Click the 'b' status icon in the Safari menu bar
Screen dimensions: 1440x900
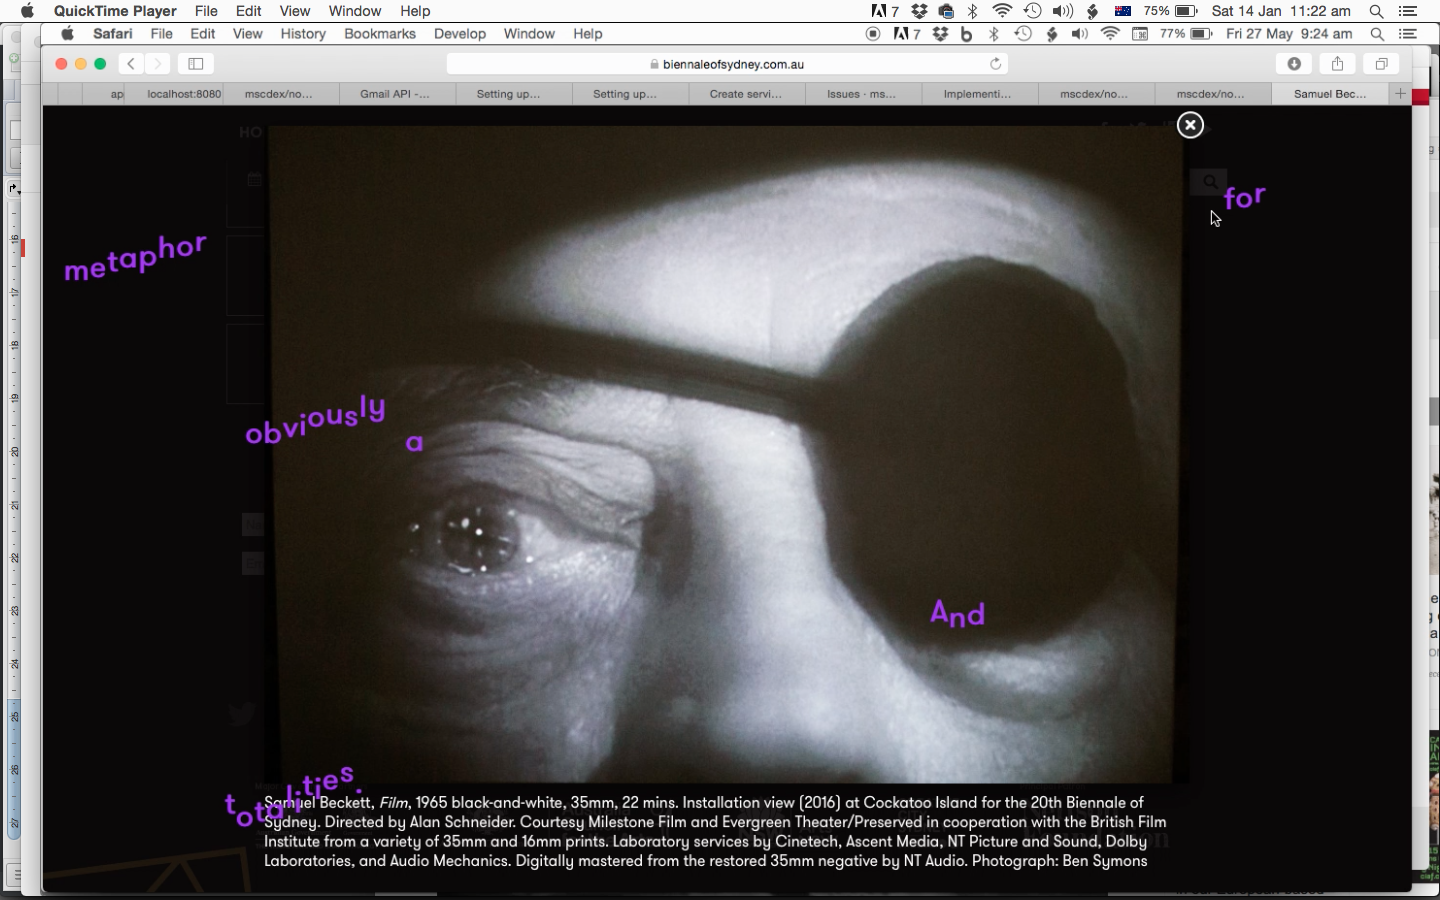pos(966,34)
